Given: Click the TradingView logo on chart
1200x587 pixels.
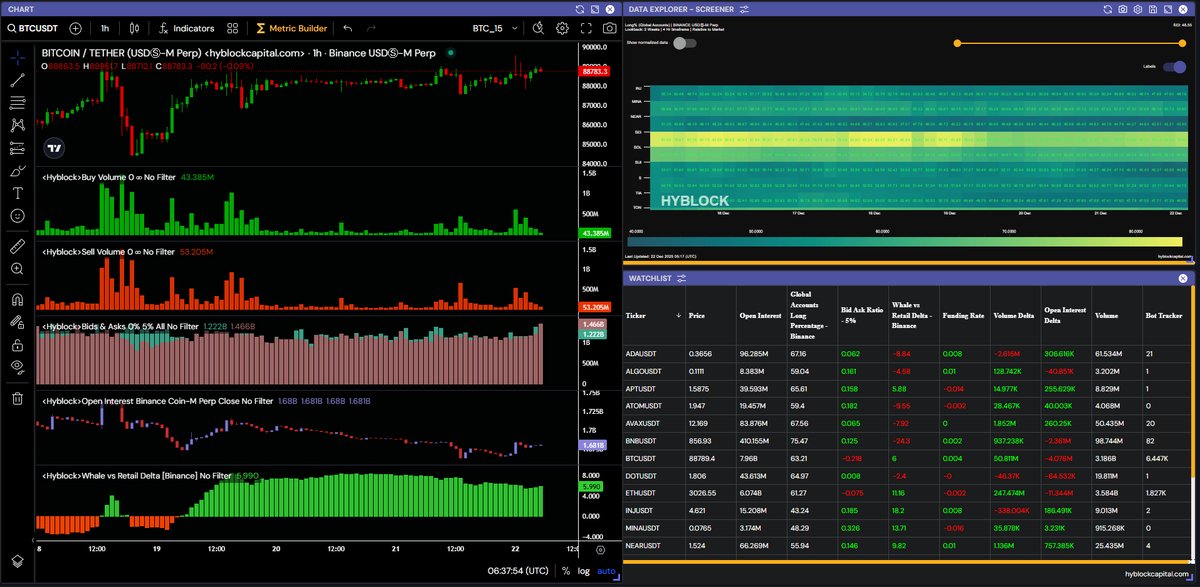Looking at the screenshot, I should [55, 147].
